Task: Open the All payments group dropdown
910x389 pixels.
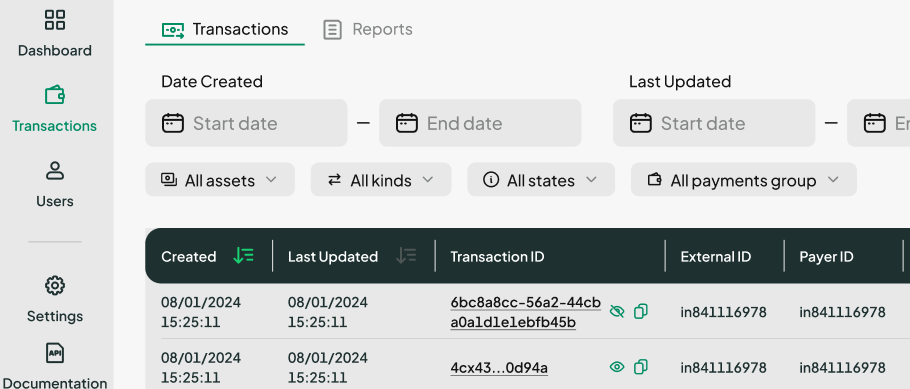Action: [743, 180]
